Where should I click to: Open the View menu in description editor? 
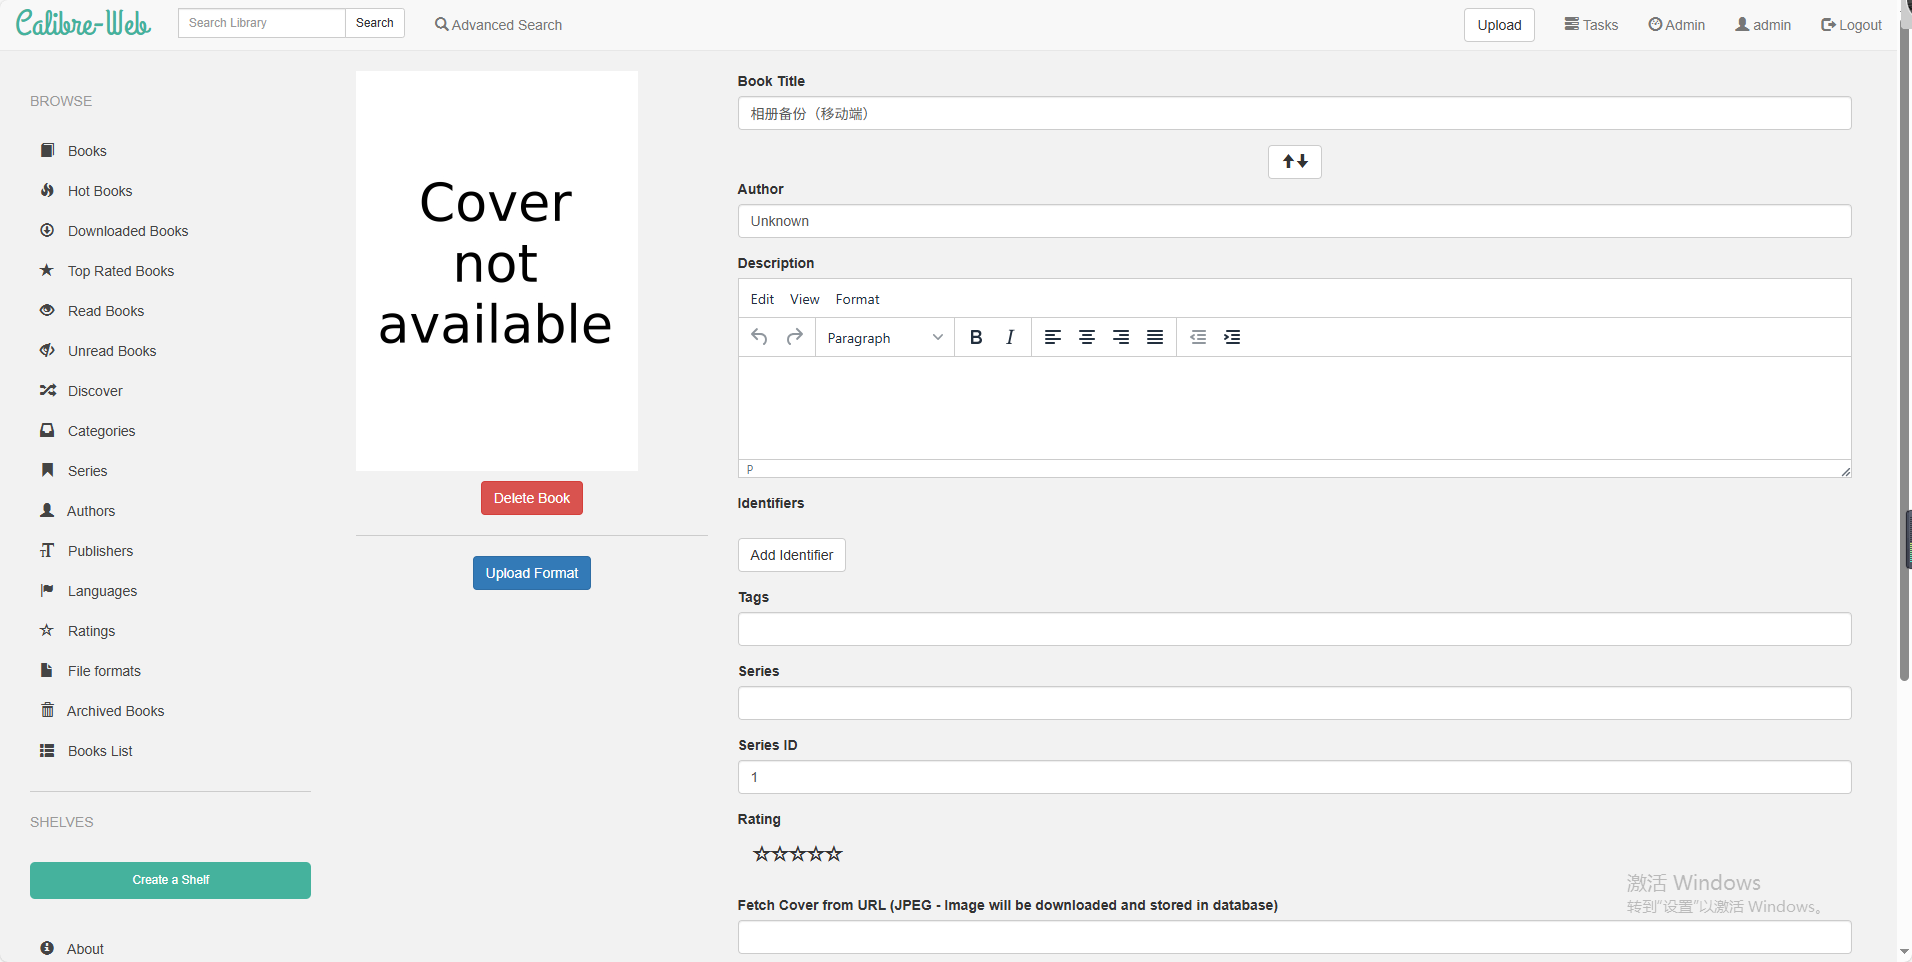tap(804, 299)
